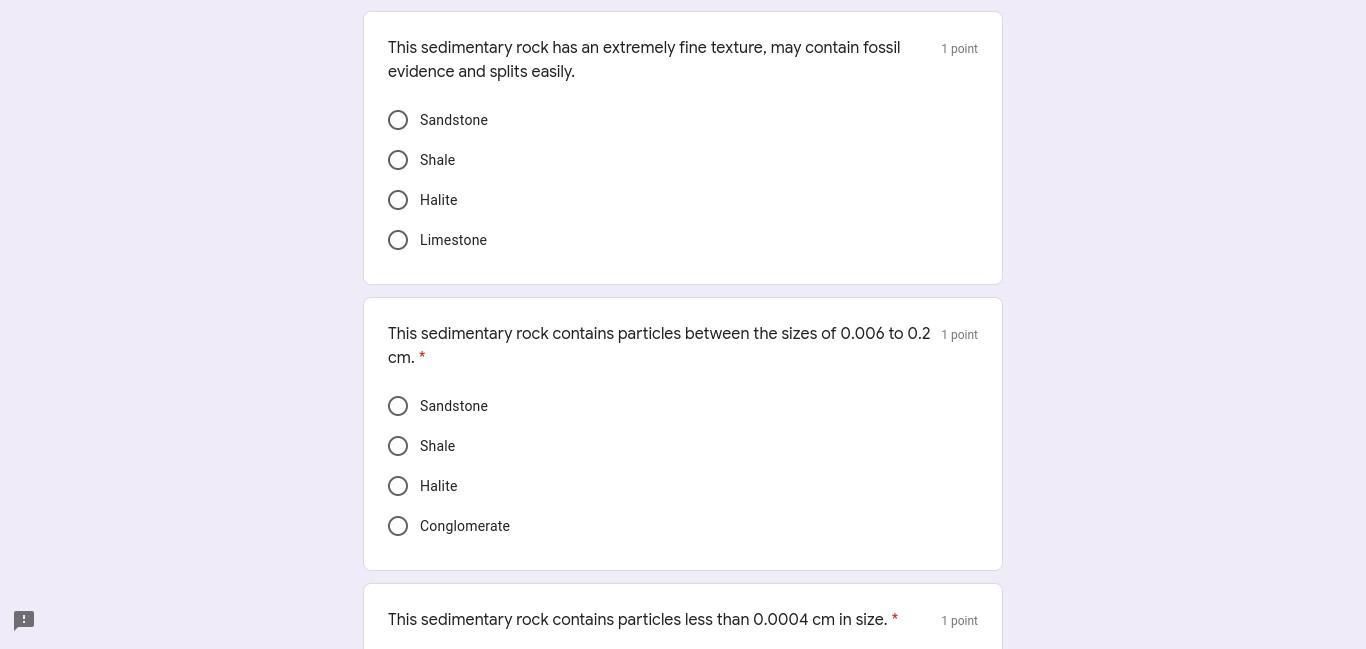
Task: Click "1 point" on the 0.0004 cm question
Action: (x=959, y=621)
